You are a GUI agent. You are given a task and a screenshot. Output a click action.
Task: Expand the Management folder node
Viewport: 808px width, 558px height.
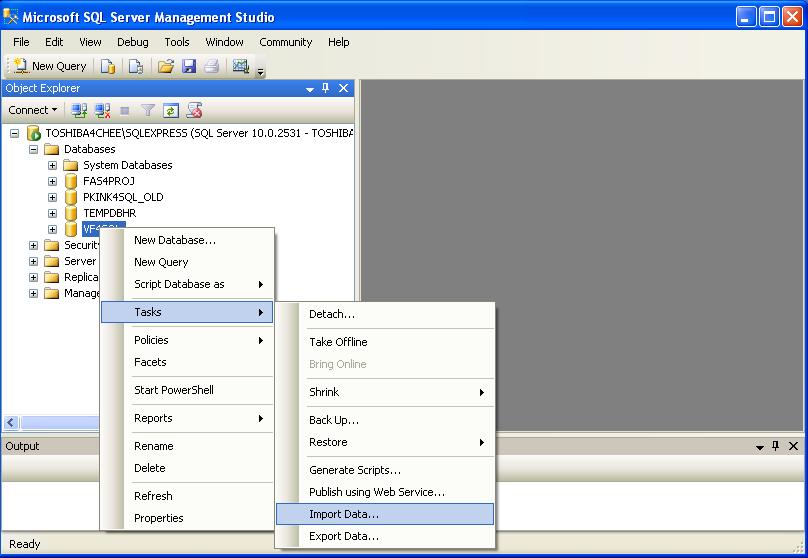[33, 293]
